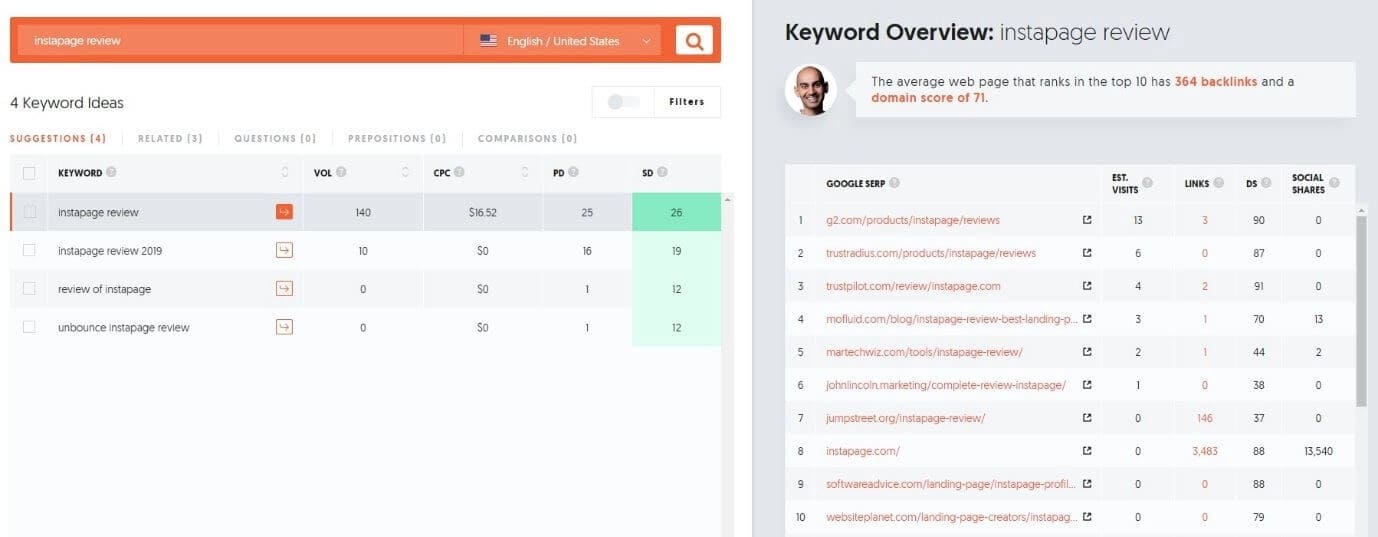Click the arrow icon for review of instapage

[x=284, y=289]
